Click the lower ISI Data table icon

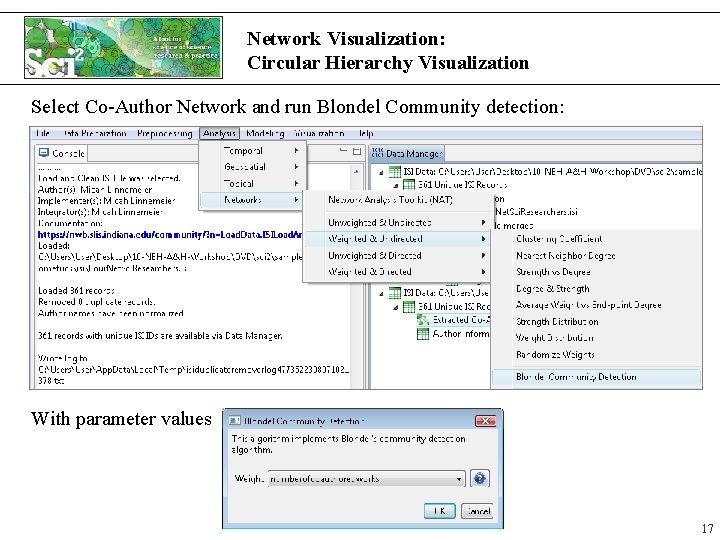tap(395, 293)
